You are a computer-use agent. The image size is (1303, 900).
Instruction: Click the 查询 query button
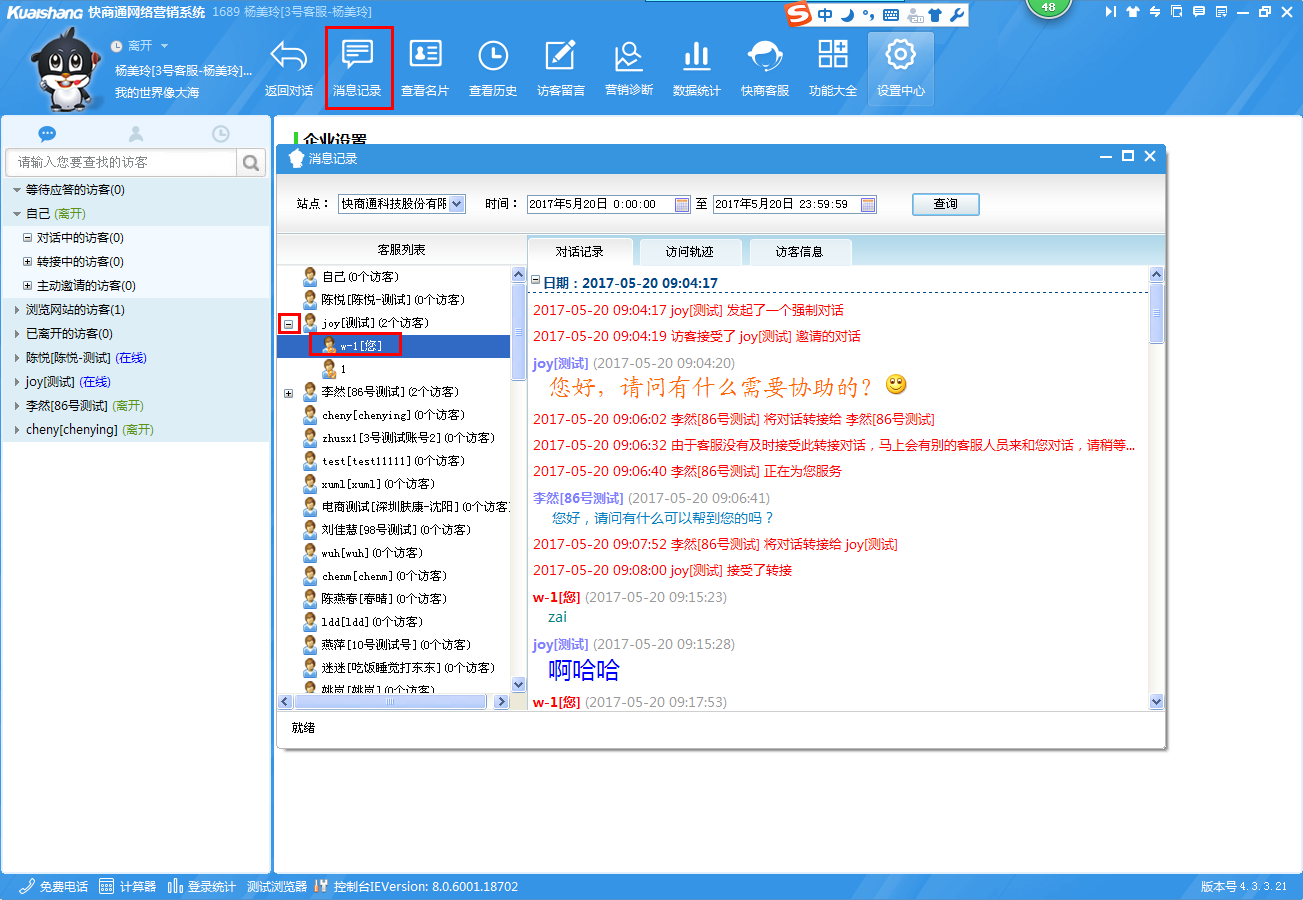coord(945,204)
